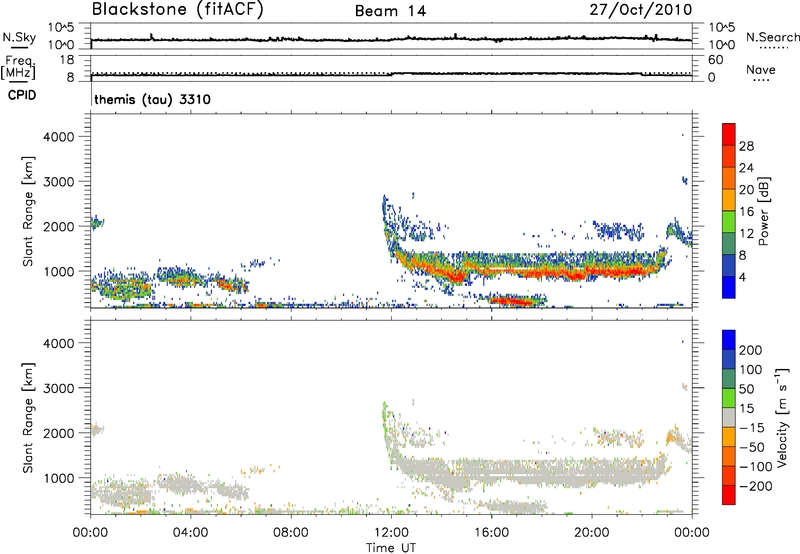
Task: Click the noise trace in the N.Sky panel
Action: 391,39
